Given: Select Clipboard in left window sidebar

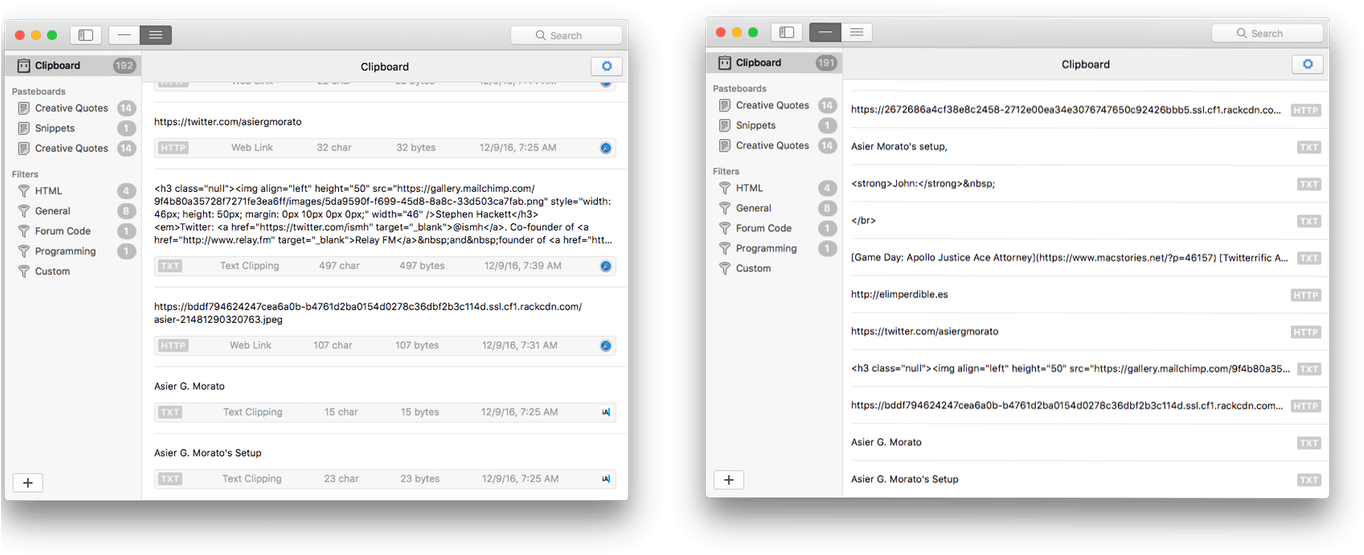Looking at the screenshot, I should coord(72,65).
